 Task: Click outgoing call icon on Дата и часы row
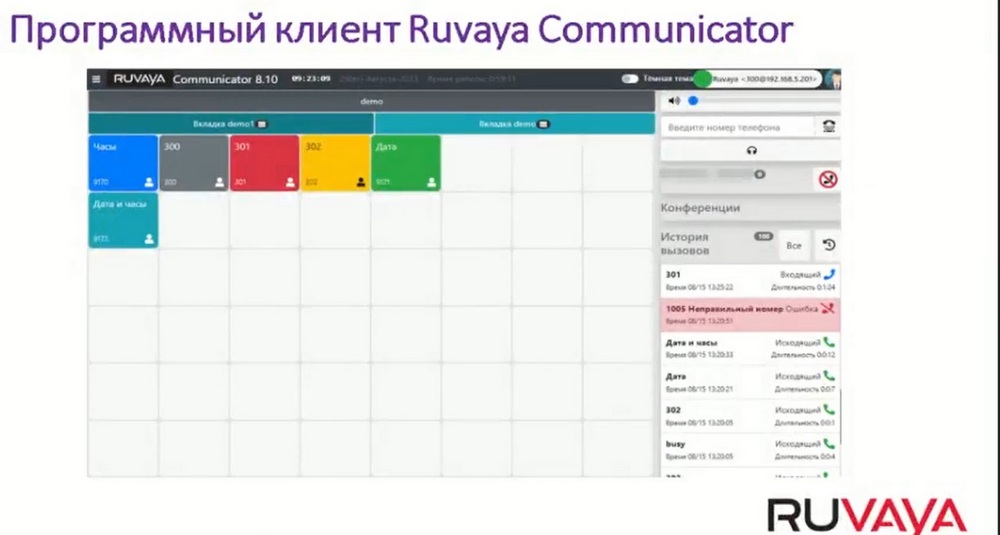(829, 342)
